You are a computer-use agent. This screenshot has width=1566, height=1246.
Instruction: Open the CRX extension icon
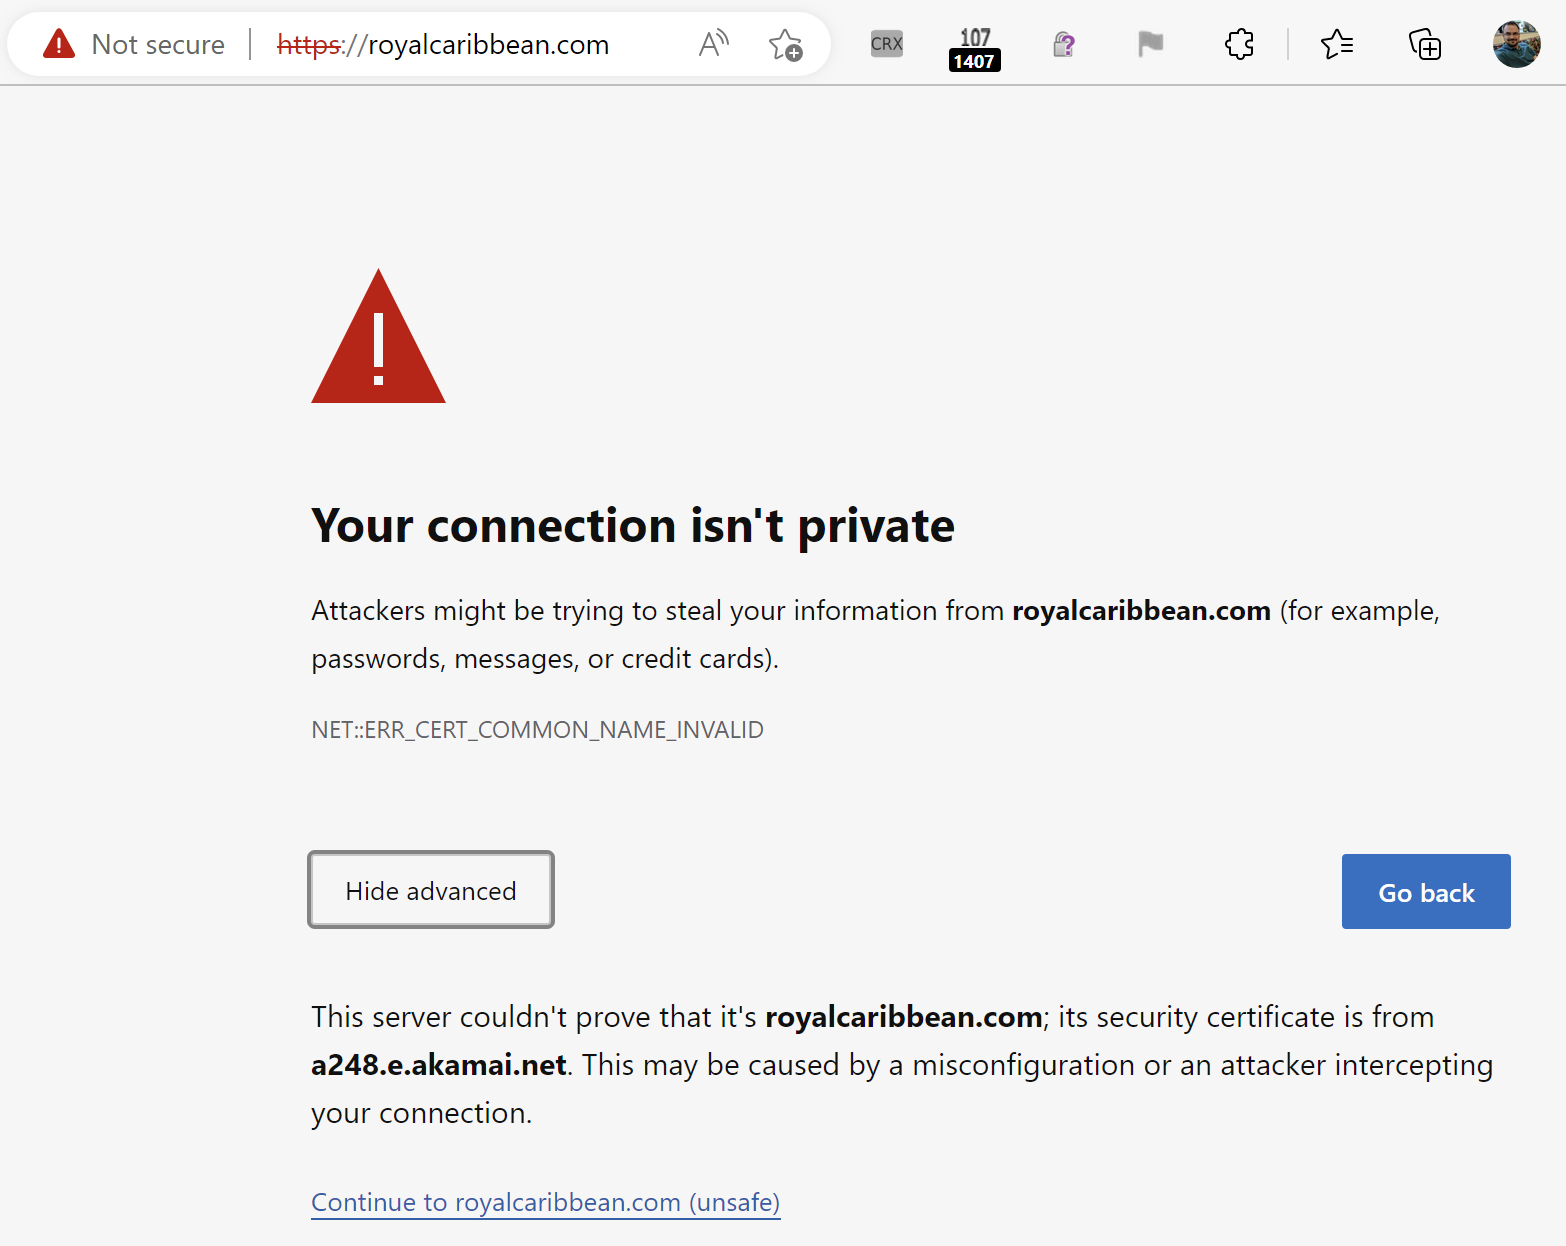[886, 44]
